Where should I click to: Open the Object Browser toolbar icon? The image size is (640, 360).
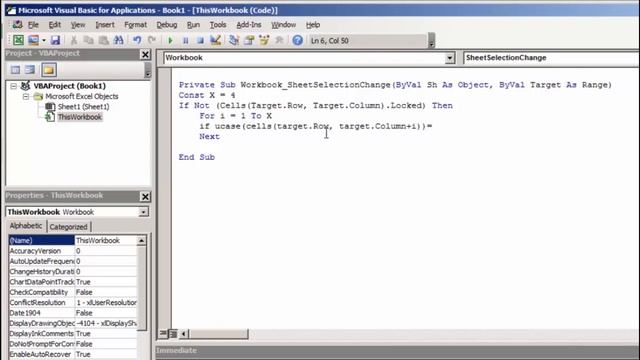coord(264,40)
